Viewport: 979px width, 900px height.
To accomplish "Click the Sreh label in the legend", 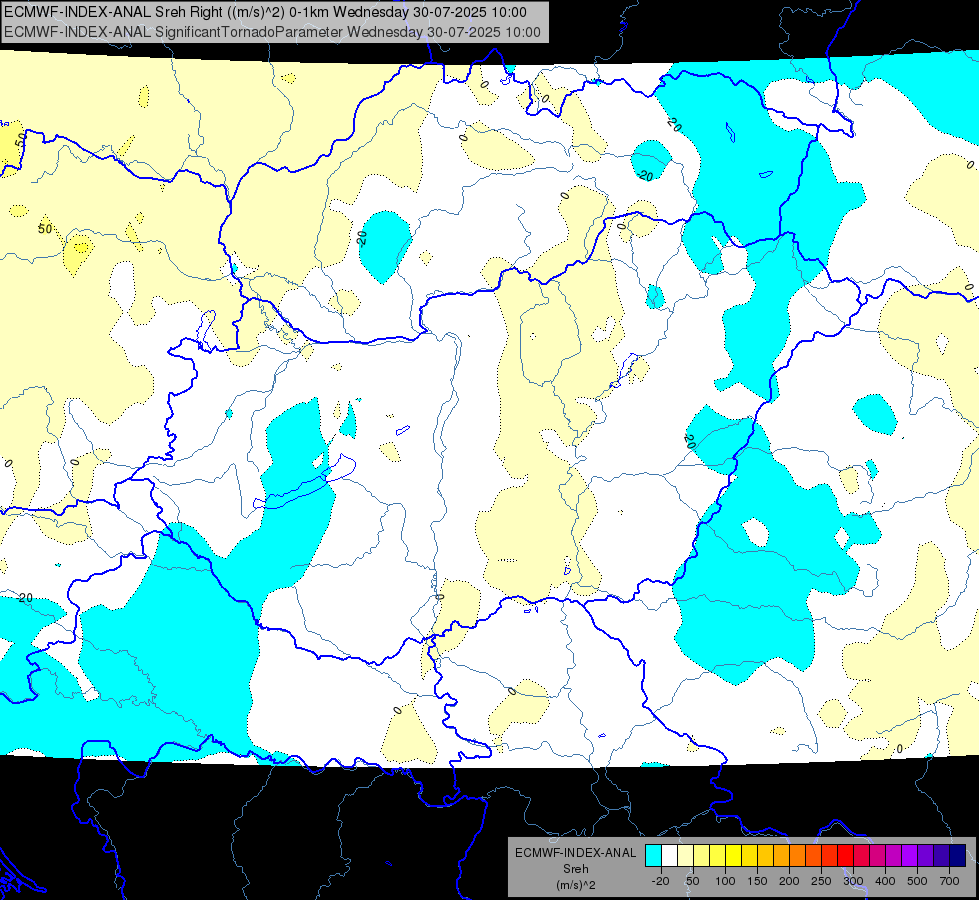I will pos(576,869).
